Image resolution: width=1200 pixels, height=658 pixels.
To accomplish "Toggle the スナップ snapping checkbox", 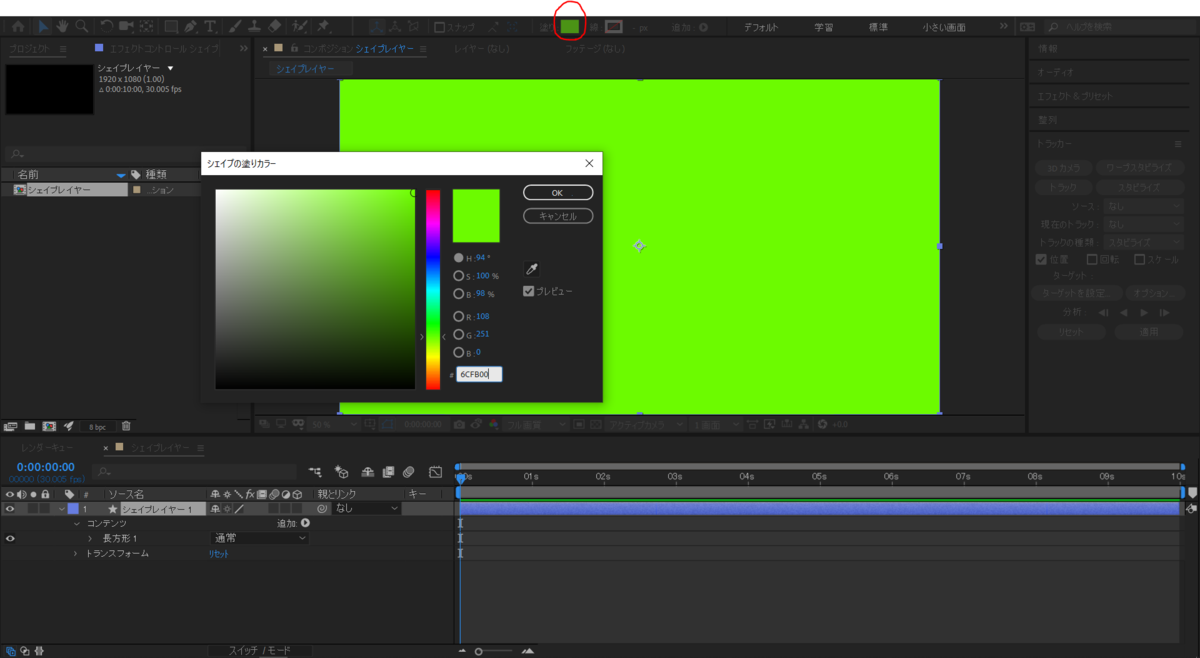I will coord(440,27).
